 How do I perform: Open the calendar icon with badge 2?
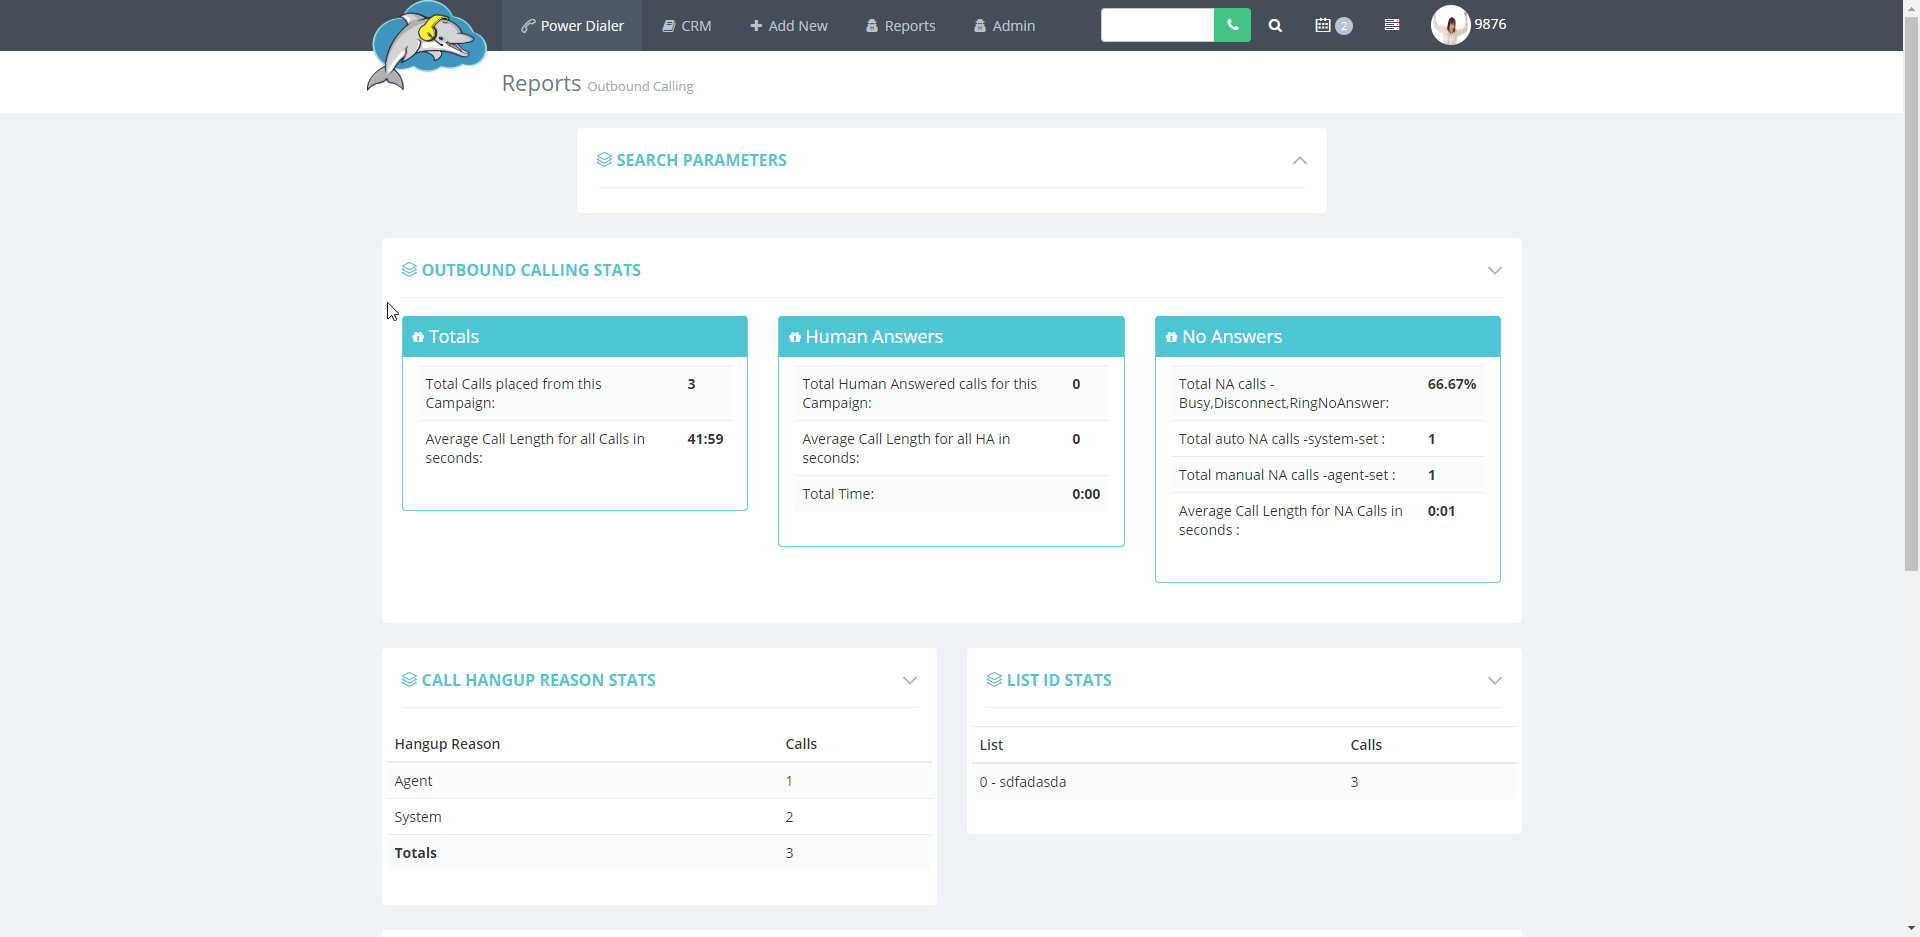point(1333,26)
